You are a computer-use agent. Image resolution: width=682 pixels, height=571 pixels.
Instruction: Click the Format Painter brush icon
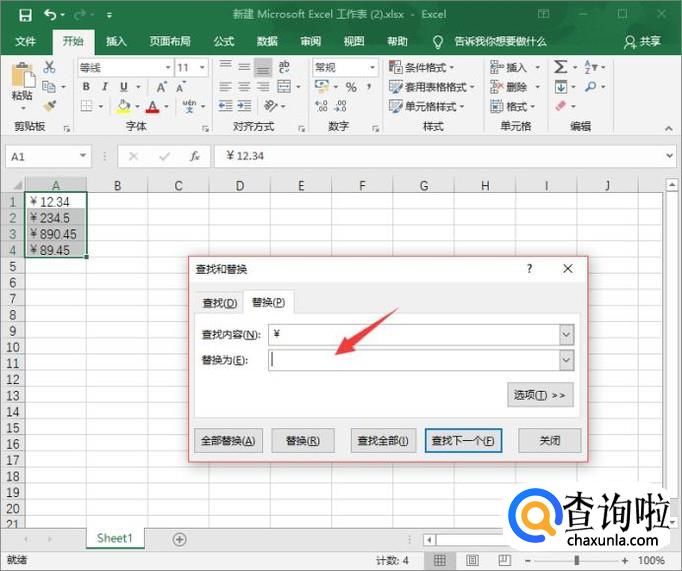49,106
